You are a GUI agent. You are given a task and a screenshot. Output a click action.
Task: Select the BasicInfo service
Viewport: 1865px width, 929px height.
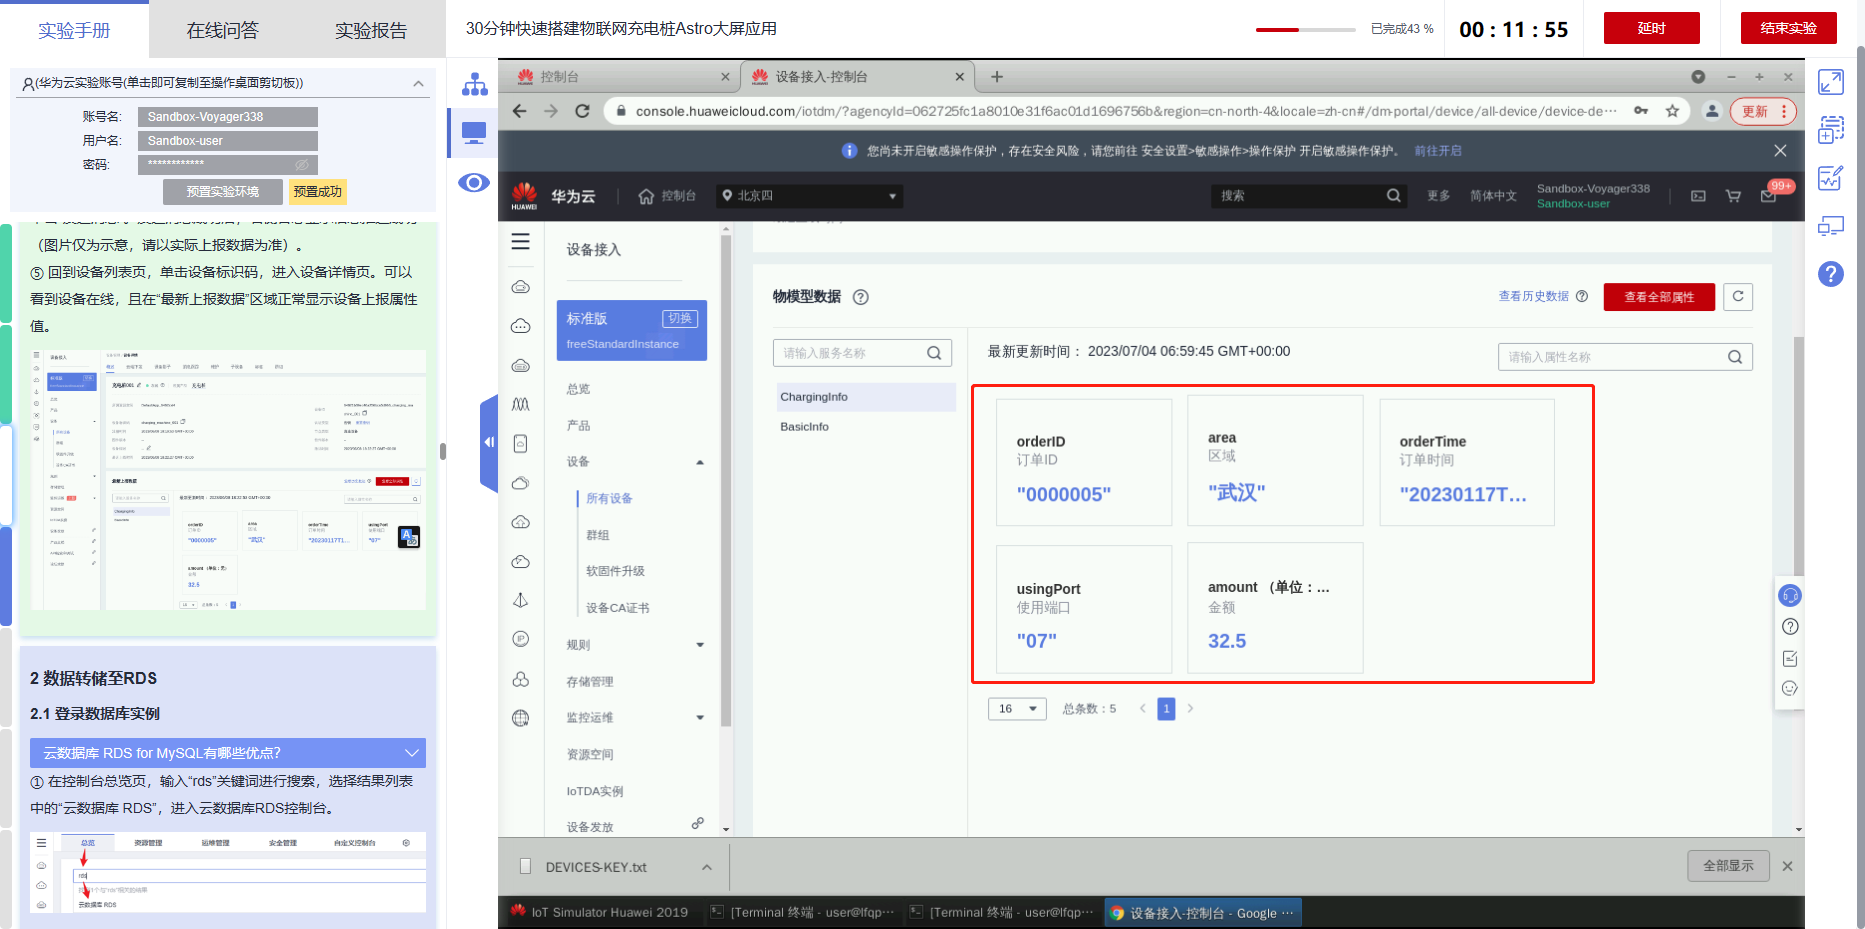[x=804, y=427]
